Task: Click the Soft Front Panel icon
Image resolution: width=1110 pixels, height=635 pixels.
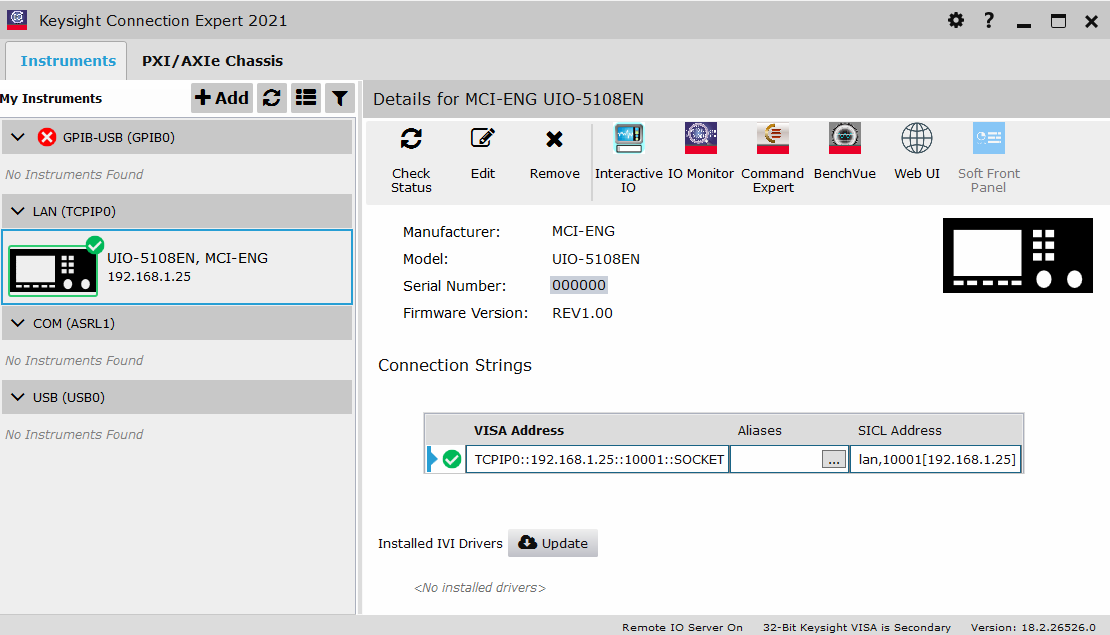Action: 989,139
